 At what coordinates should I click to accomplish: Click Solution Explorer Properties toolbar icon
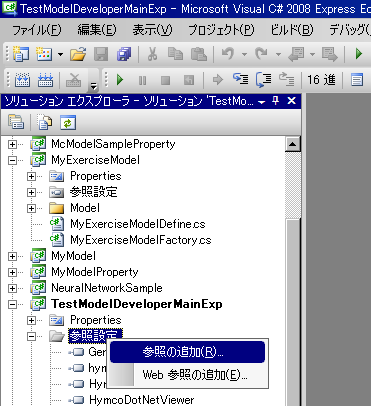coord(16,122)
